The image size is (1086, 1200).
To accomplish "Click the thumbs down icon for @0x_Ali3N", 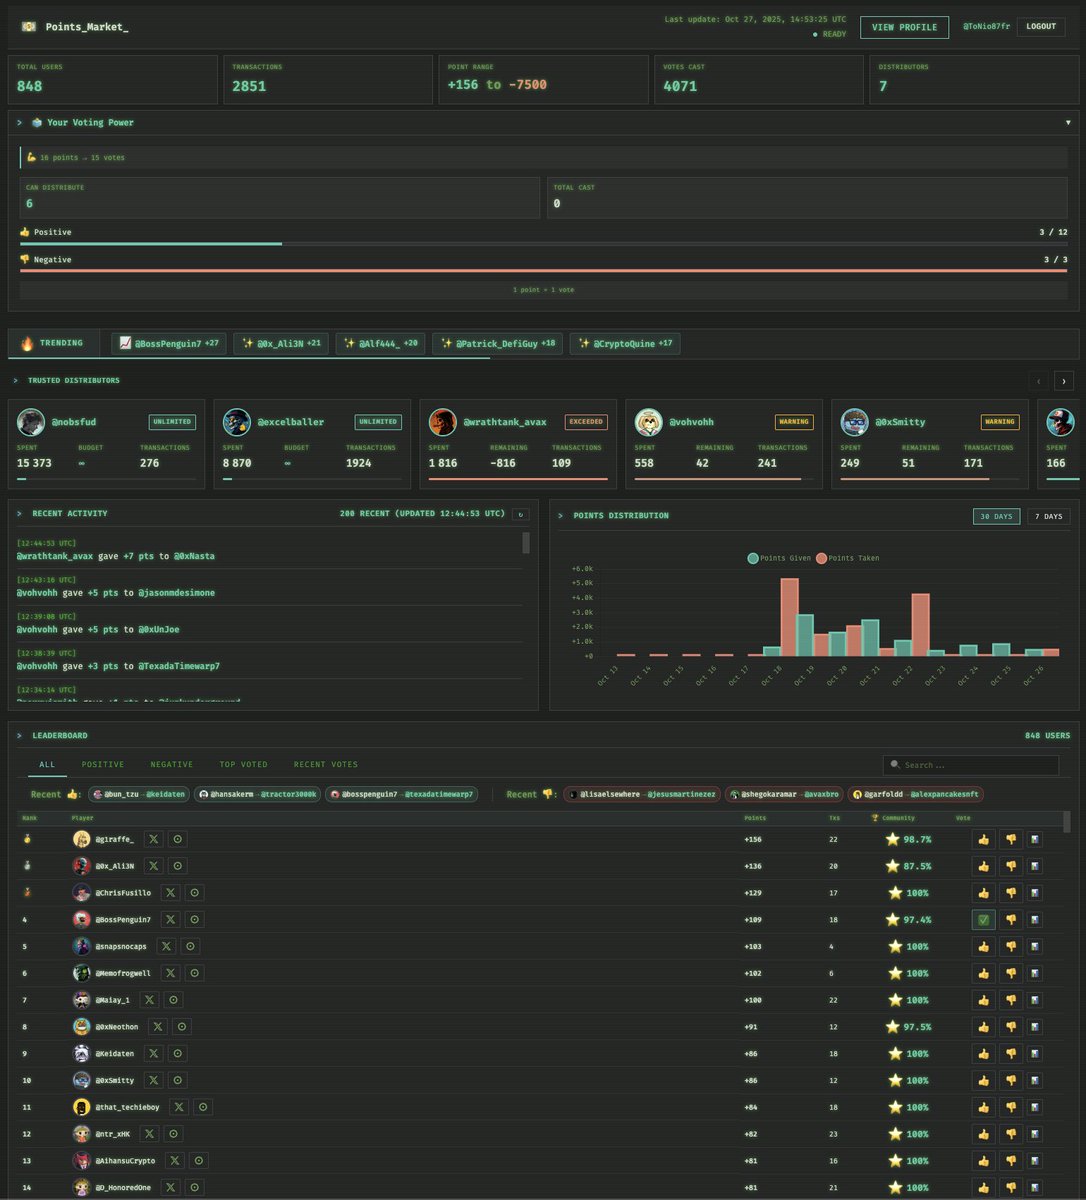I will (x=1011, y=866).
